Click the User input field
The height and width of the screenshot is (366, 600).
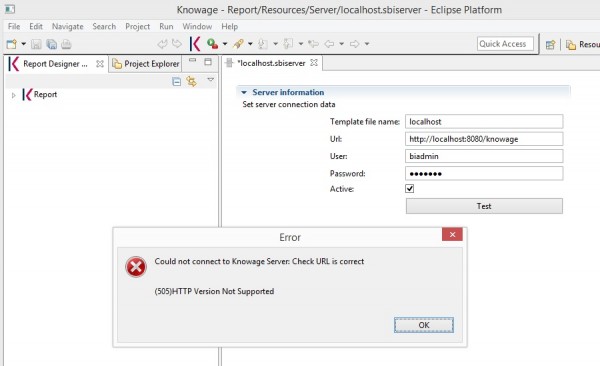[484, 156]
